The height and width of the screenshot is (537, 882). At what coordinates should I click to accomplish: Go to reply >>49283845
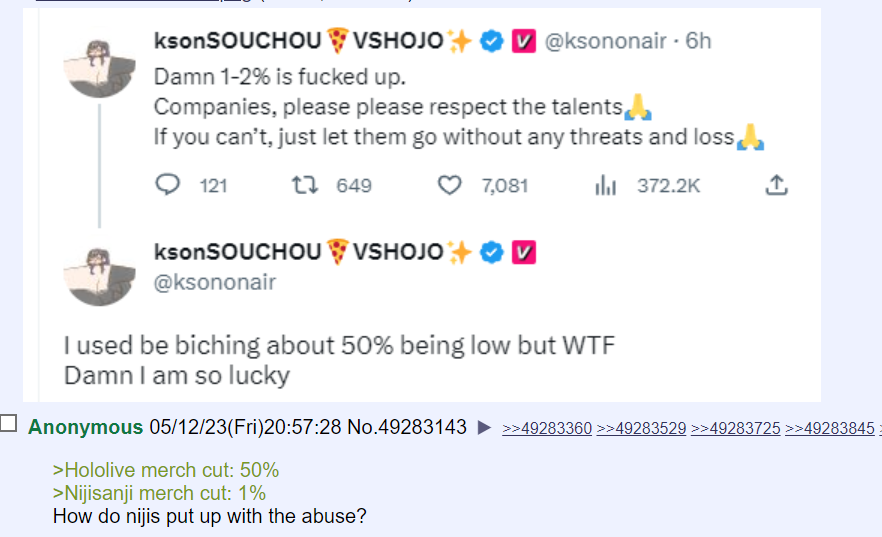point(829,429)
